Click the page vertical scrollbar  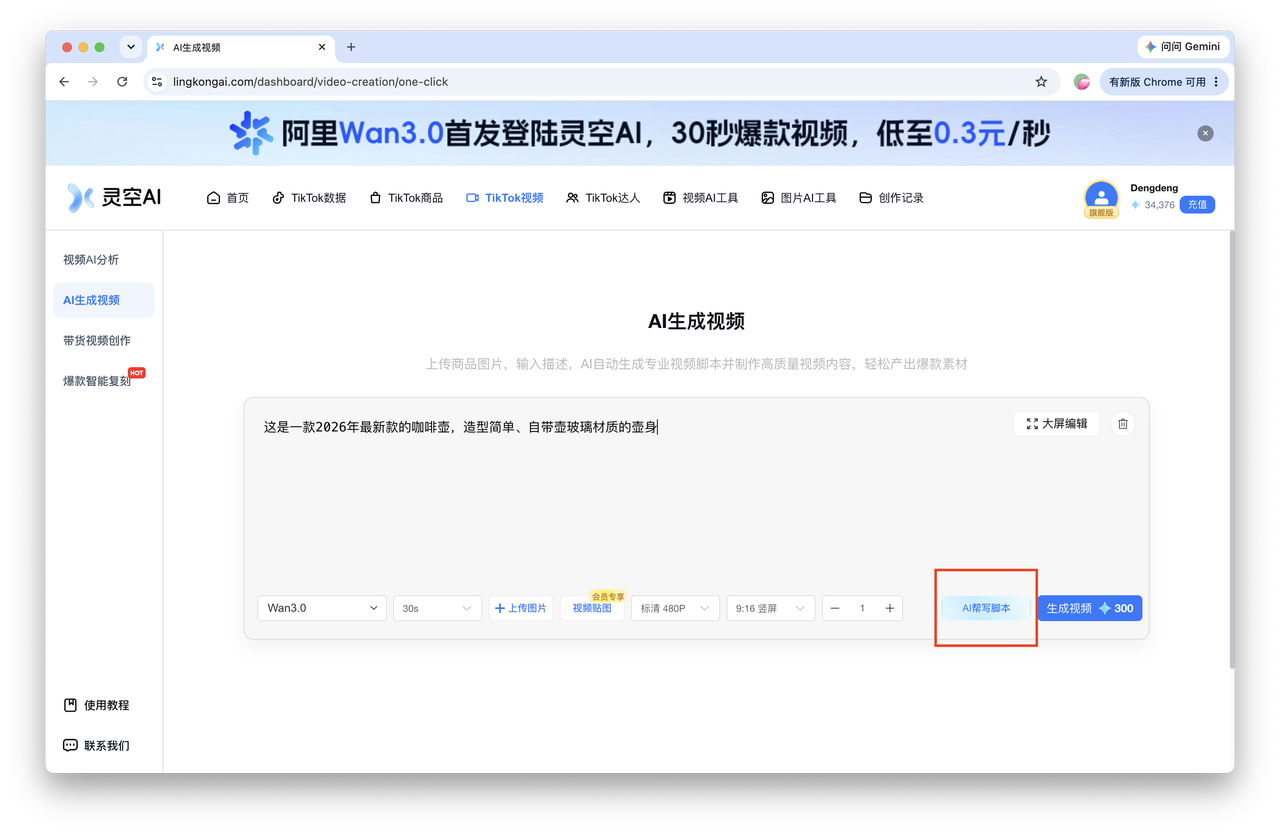click(1231, 450)
